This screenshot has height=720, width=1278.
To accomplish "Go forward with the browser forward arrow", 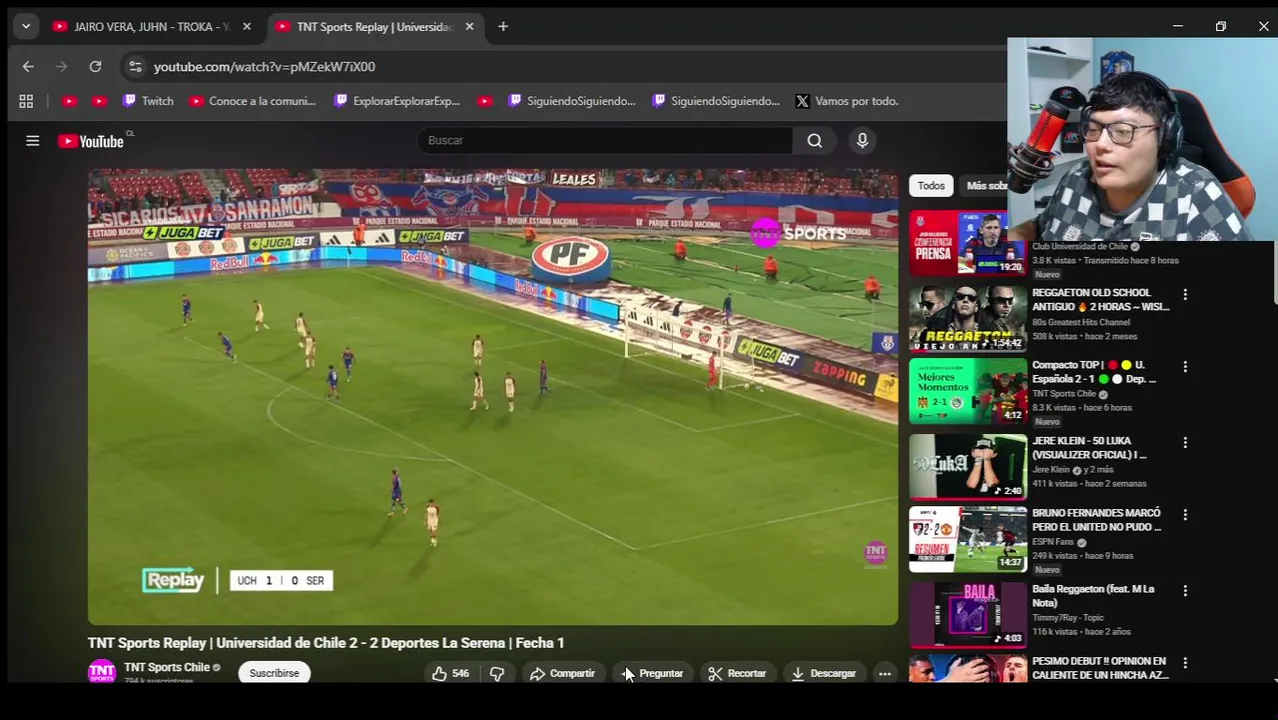I will pyautogui.click(x=61, y=66).
